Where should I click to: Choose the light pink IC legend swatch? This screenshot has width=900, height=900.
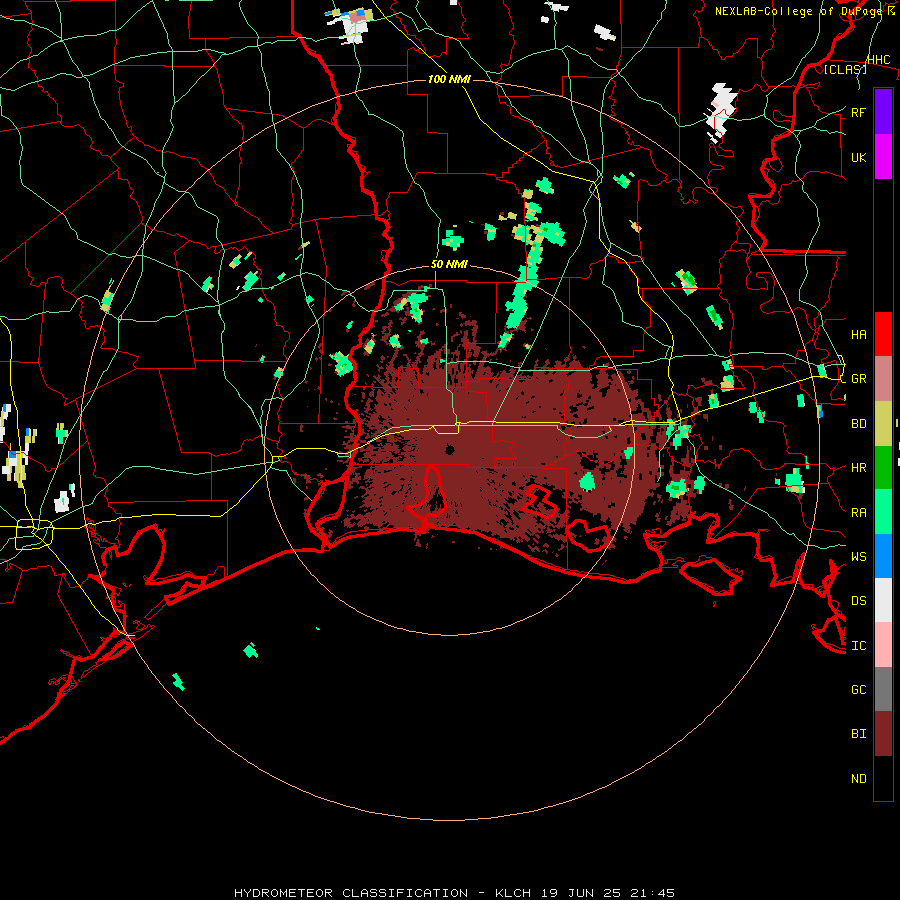pos(883,645)
